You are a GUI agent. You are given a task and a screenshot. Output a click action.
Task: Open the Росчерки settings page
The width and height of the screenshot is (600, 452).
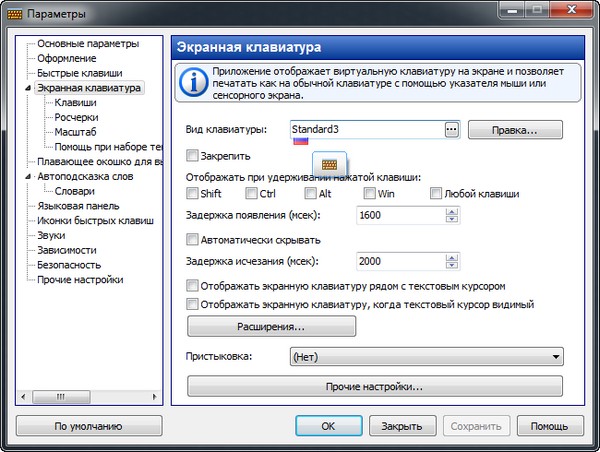click(76, 117)
